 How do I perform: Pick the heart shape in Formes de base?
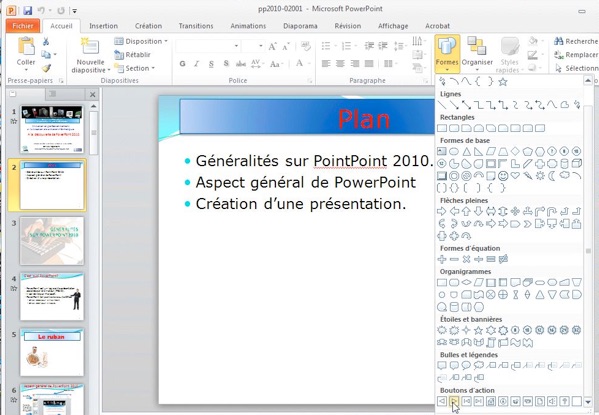515,176
